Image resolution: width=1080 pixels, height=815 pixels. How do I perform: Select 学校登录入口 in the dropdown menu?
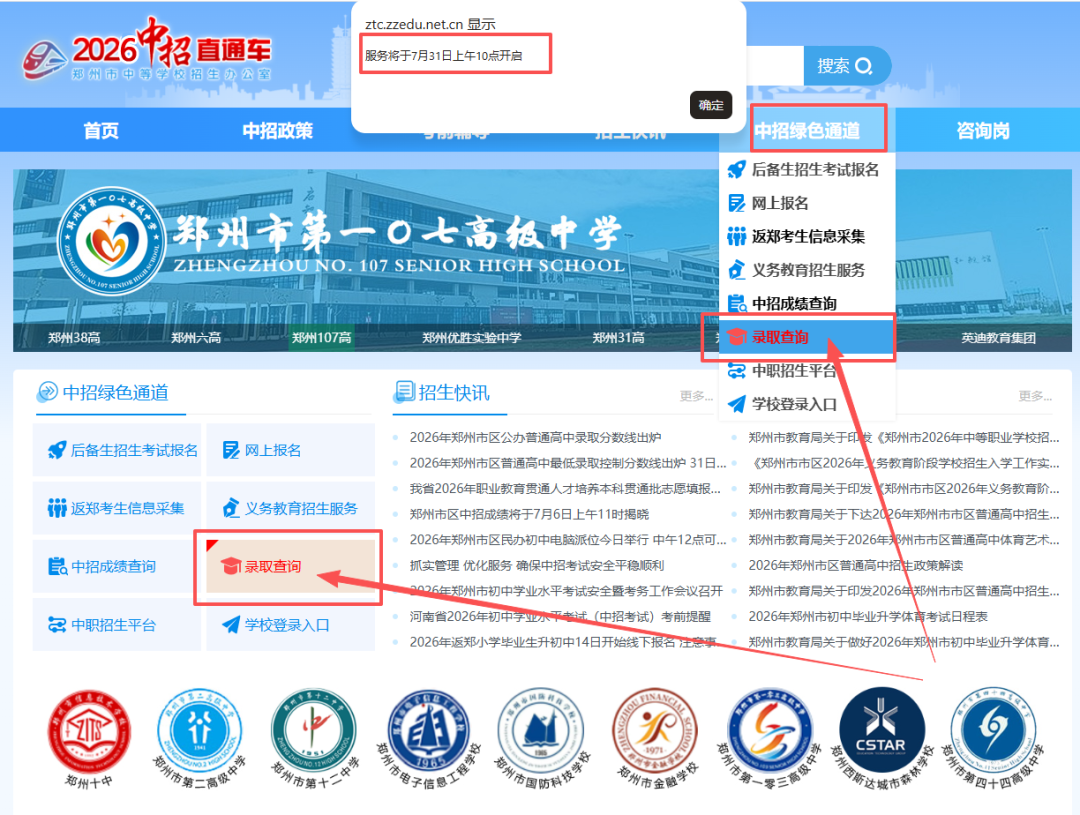click(x=807, y=404)
